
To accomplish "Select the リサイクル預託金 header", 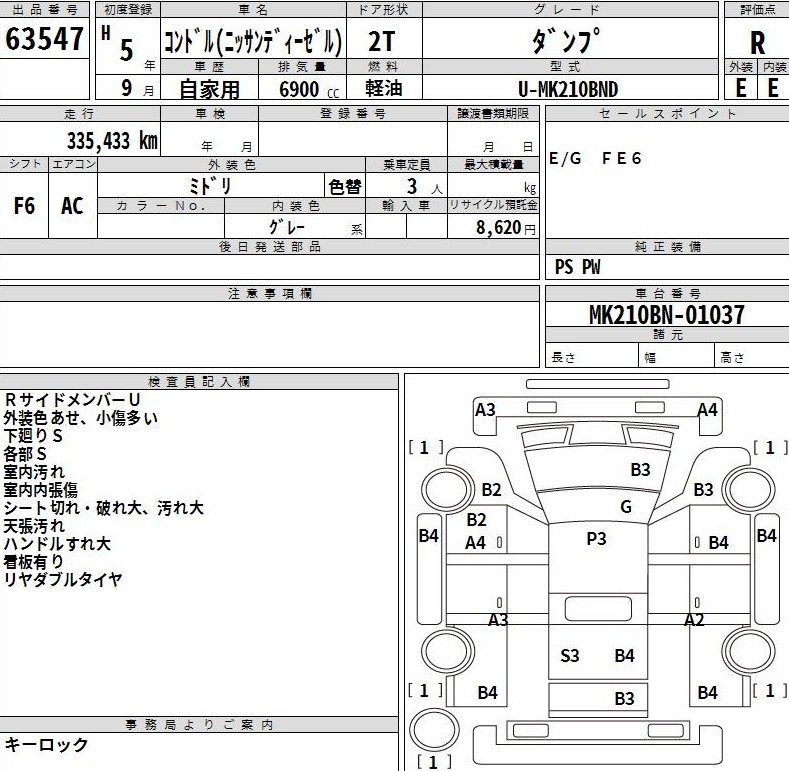I will 493,205.
